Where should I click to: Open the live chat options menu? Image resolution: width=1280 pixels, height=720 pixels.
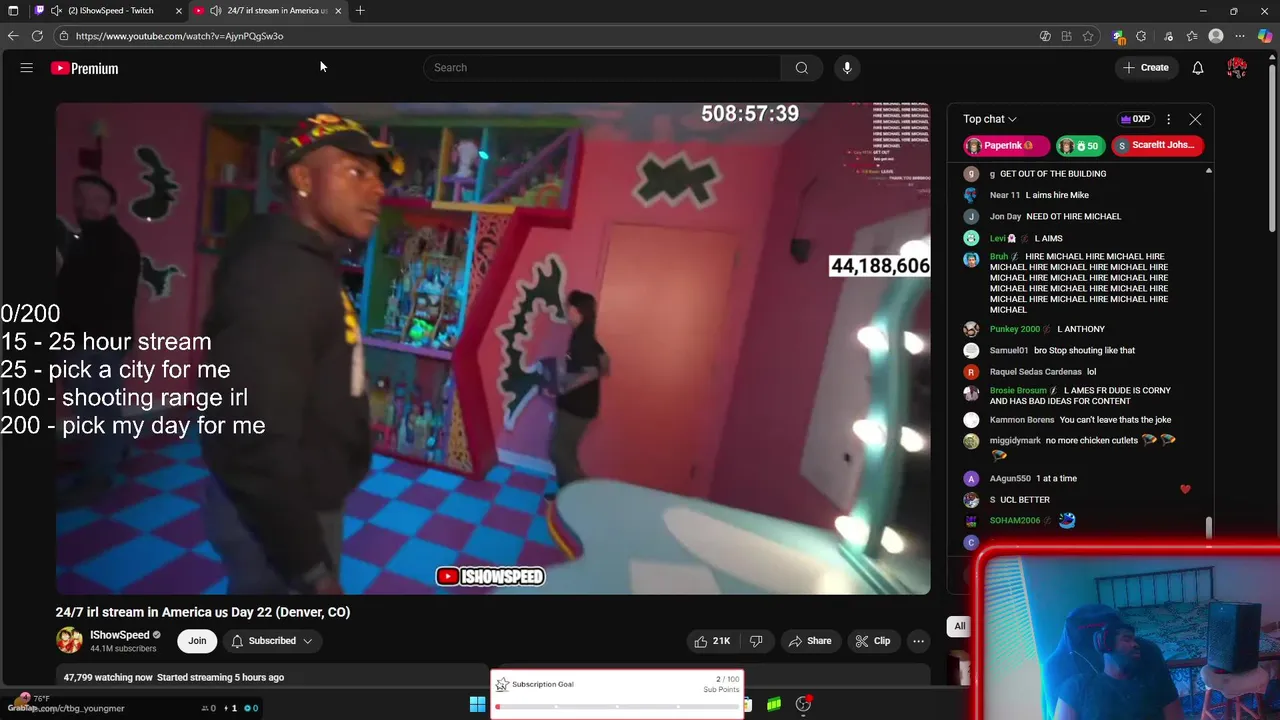tap(1168, 119)
